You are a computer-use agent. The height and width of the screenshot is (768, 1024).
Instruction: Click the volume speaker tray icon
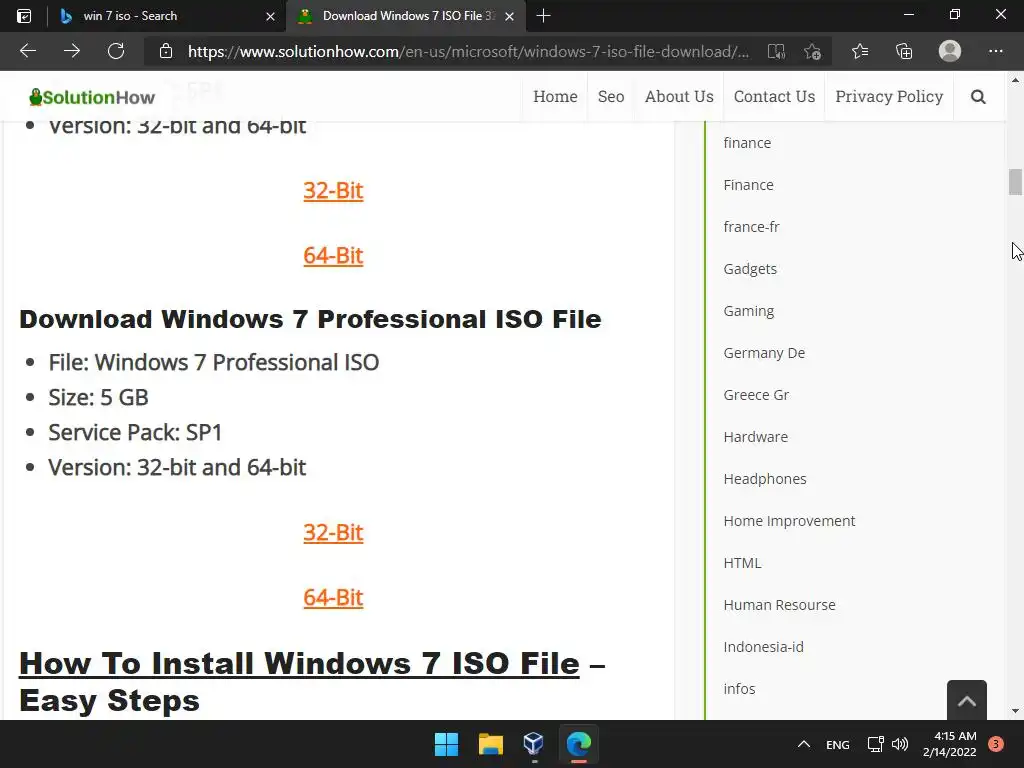coord(900,744)
